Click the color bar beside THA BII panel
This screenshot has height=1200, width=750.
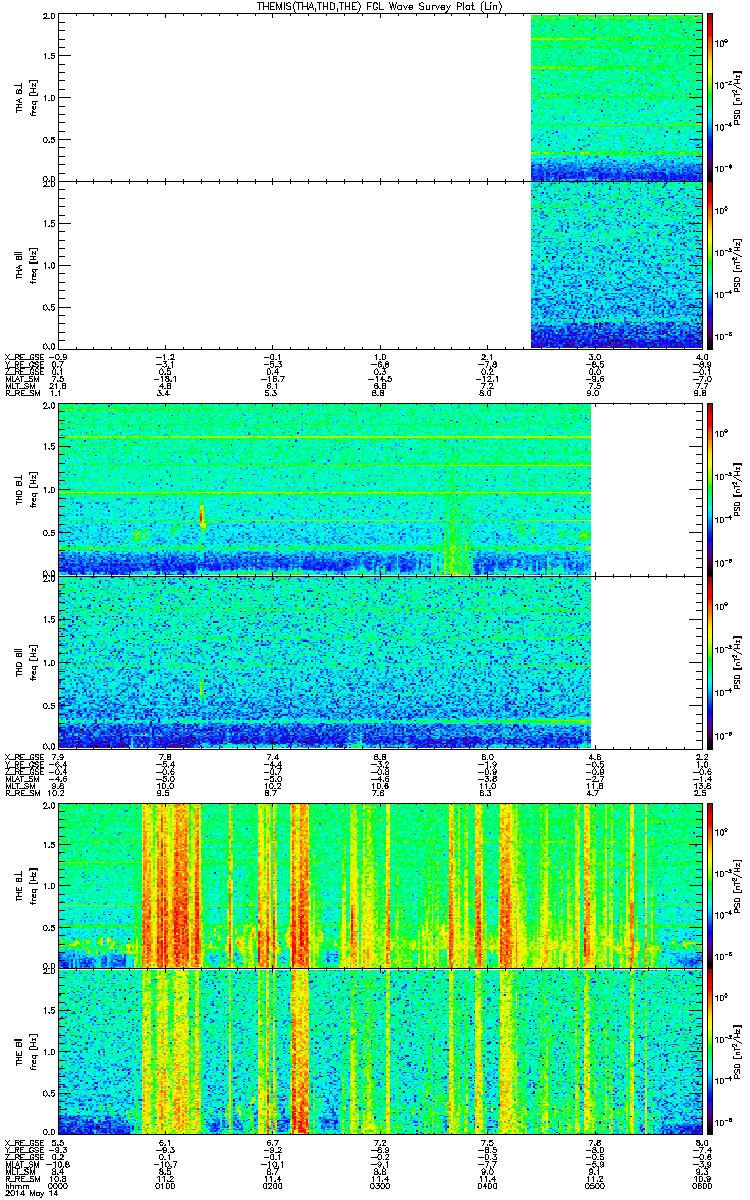coord(711,265)
